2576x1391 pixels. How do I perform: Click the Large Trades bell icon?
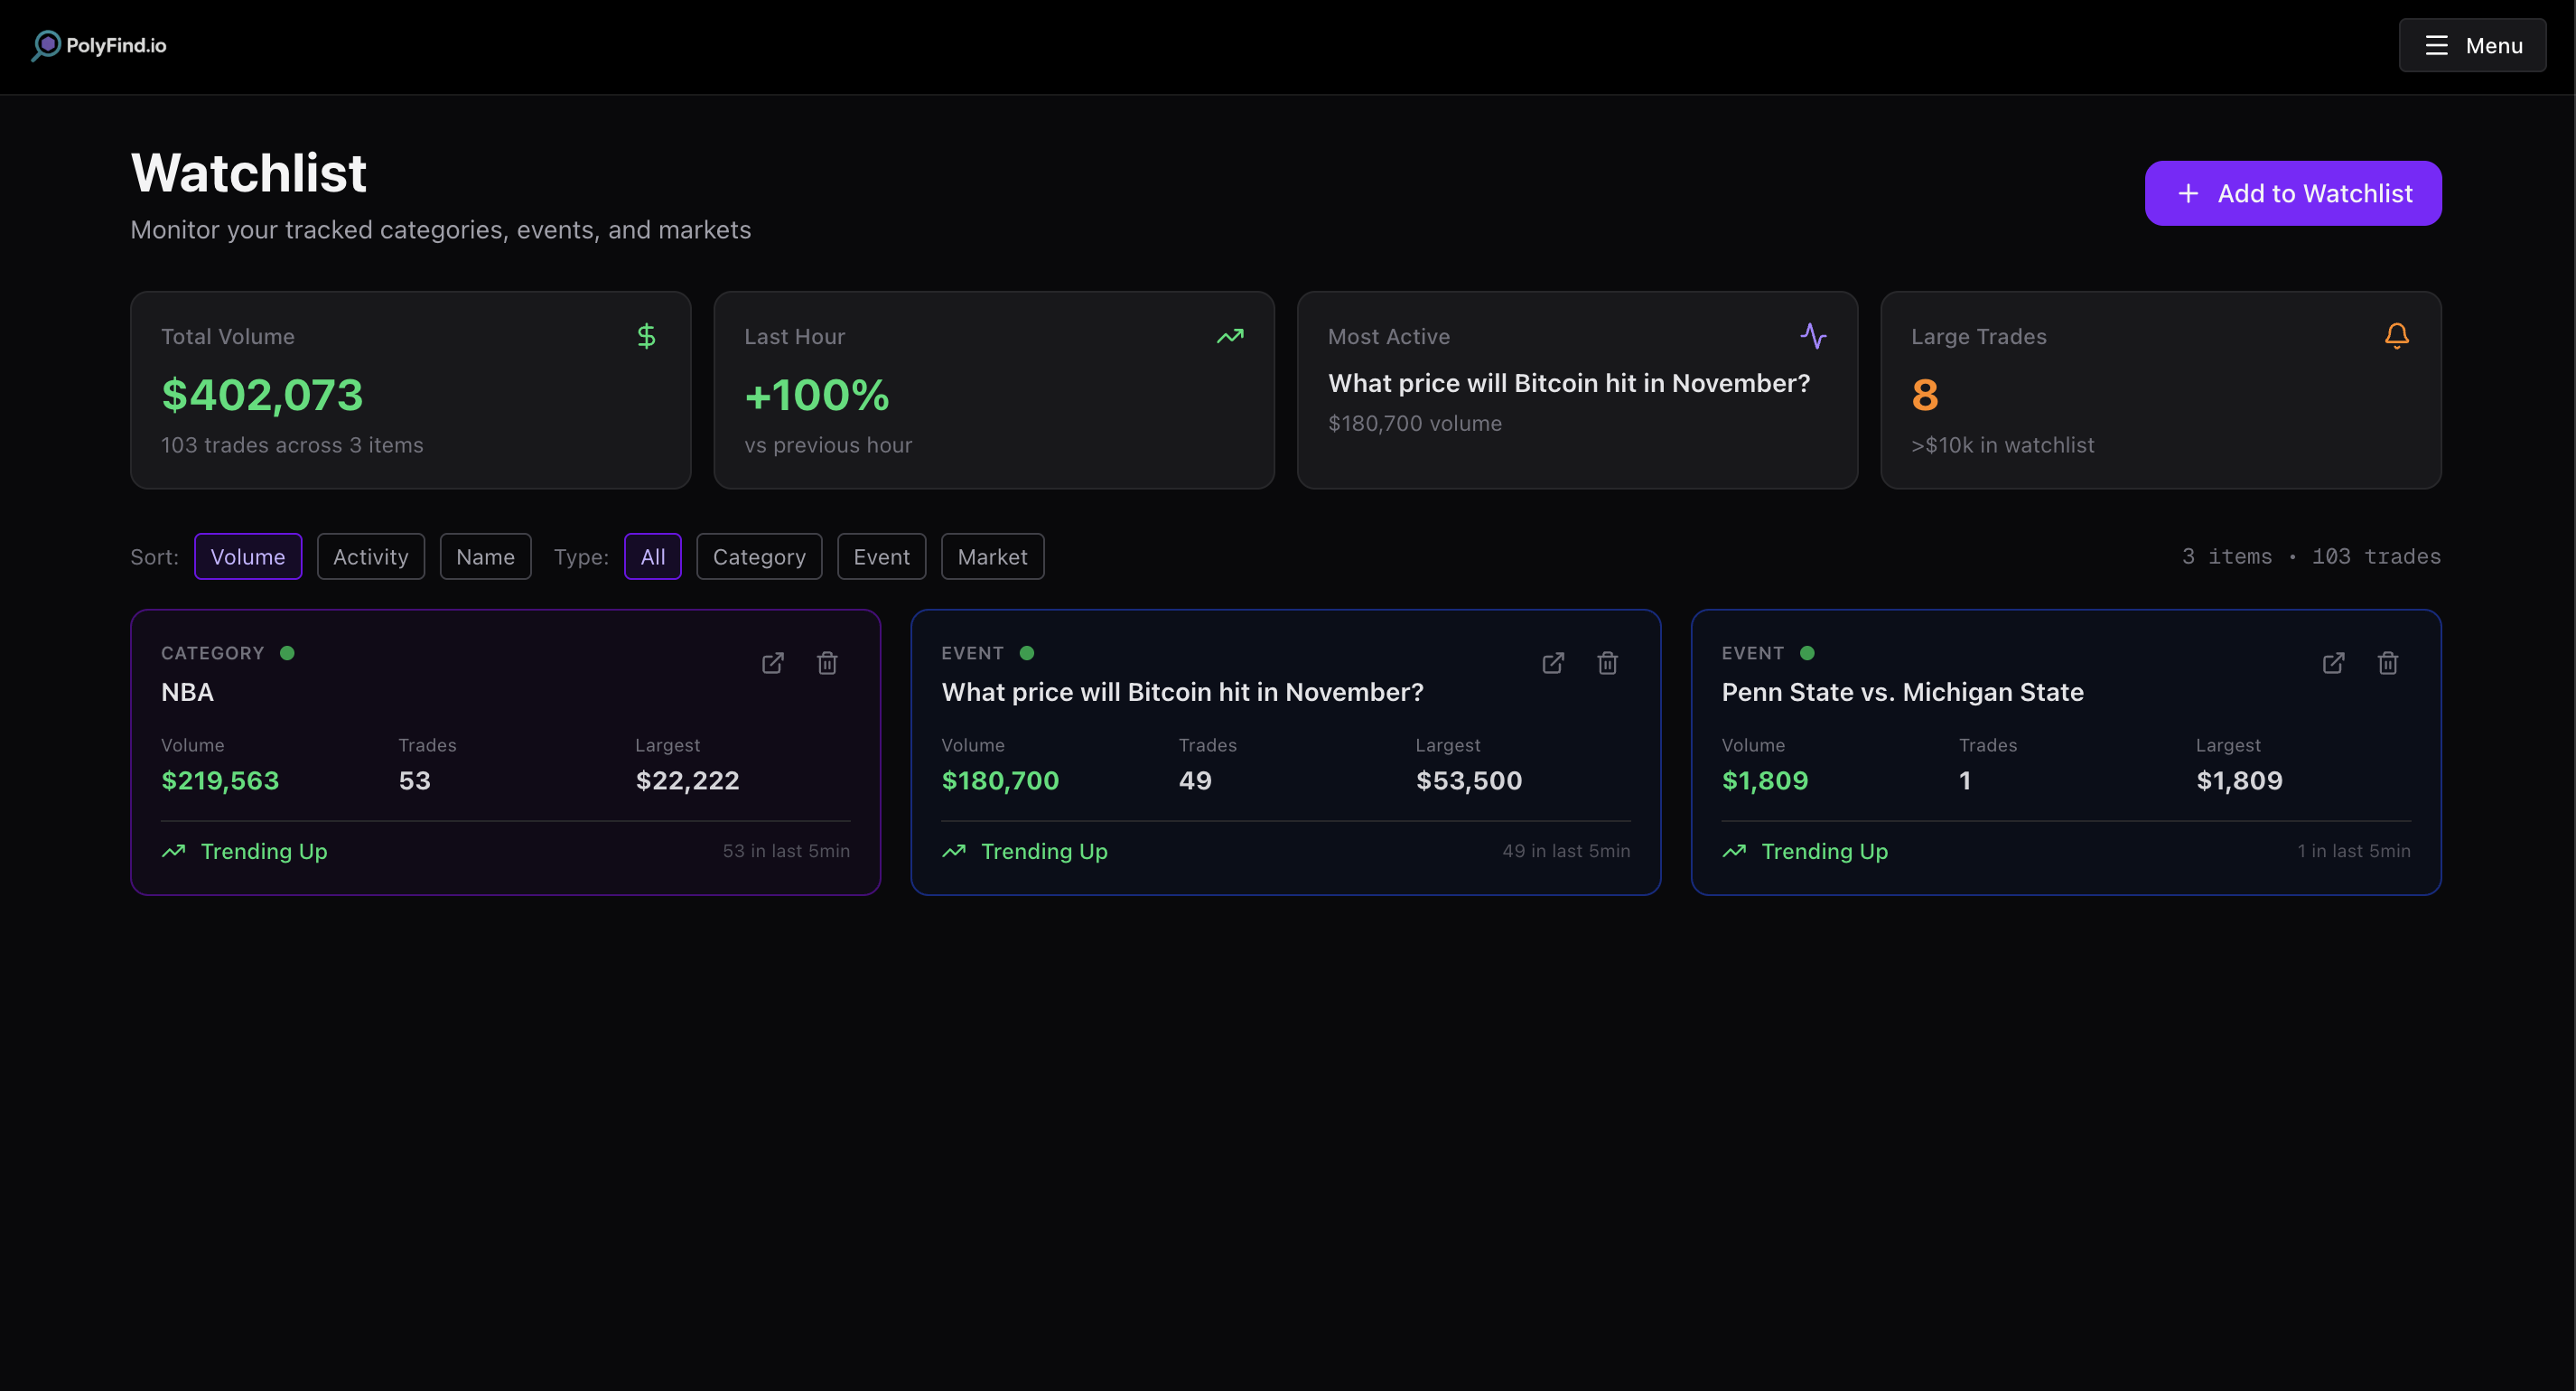2396,336
